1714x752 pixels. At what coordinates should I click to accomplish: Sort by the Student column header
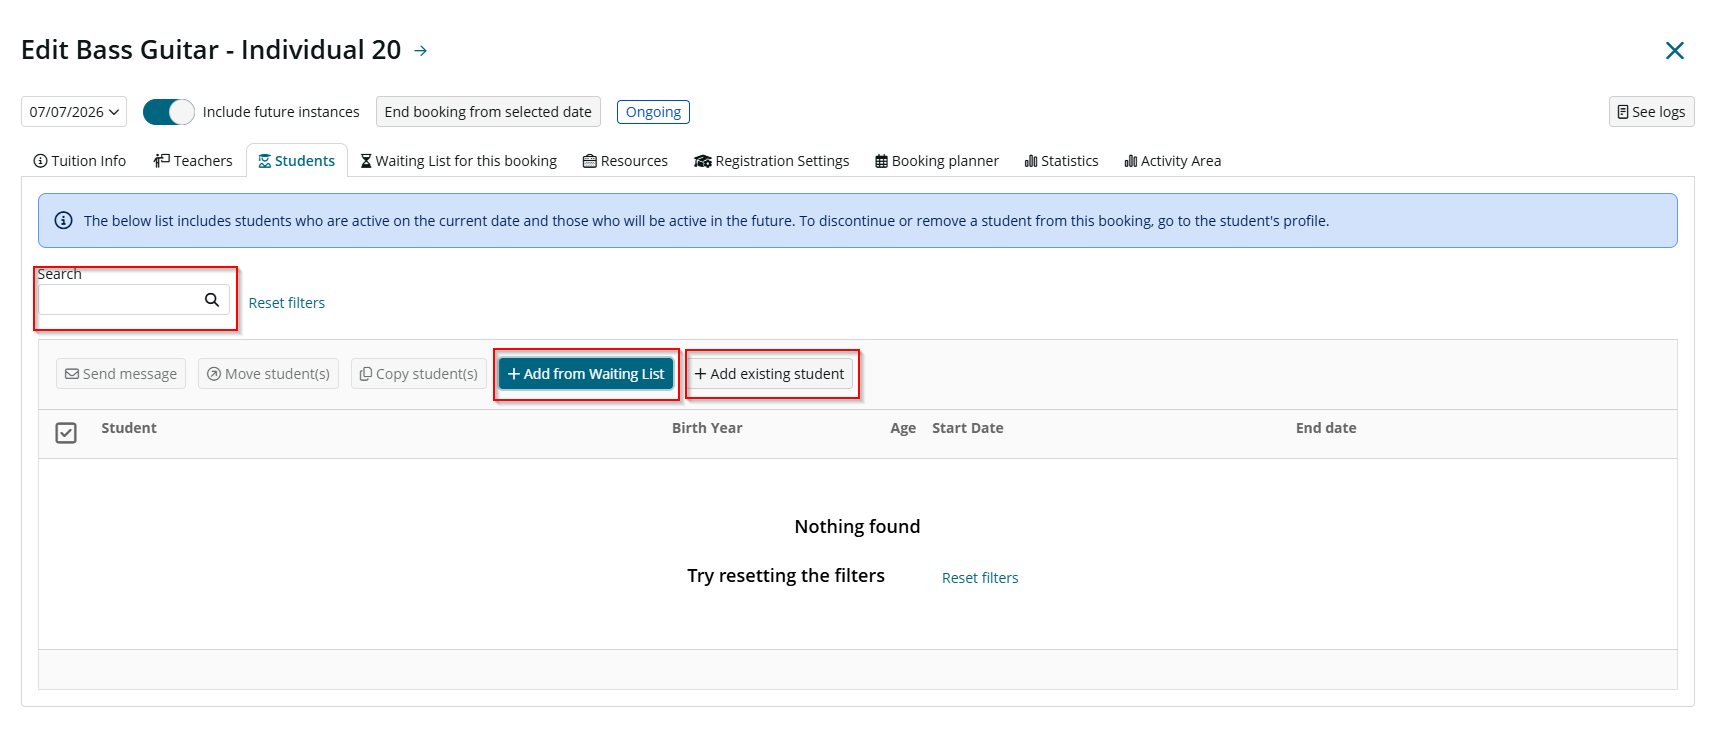point(129,428)
